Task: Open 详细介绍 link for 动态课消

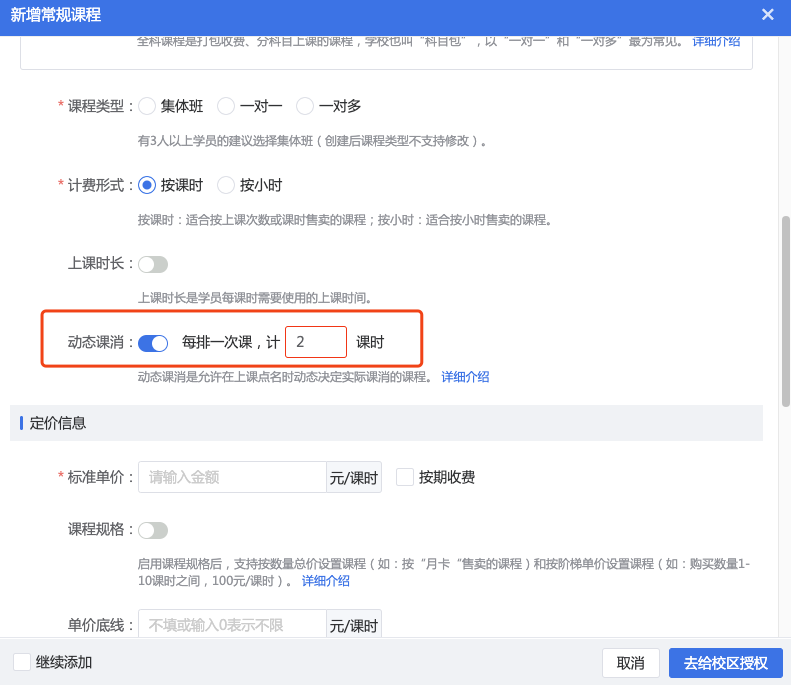Action: pyautogui.click(x=465, y=377)
